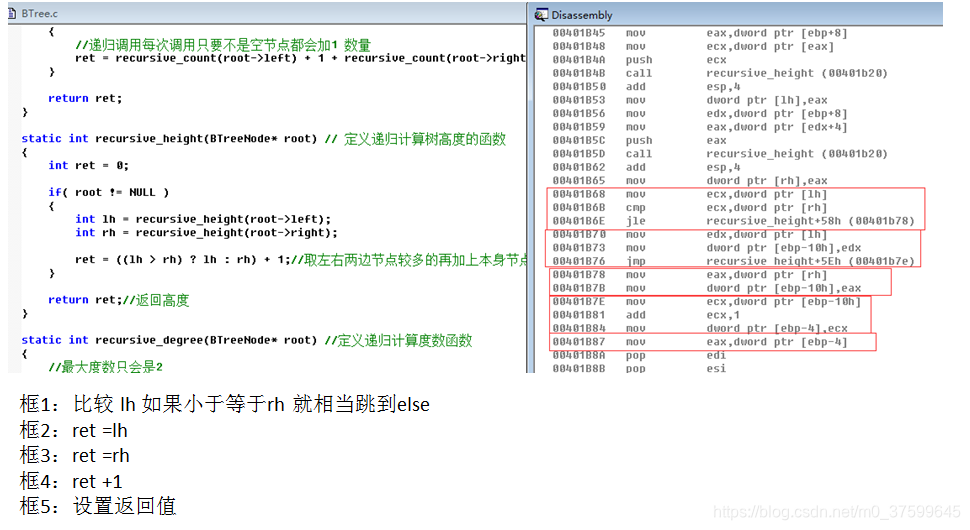Click the 'mov ecx,dword ptr [lh]' row

coord(690,194)
